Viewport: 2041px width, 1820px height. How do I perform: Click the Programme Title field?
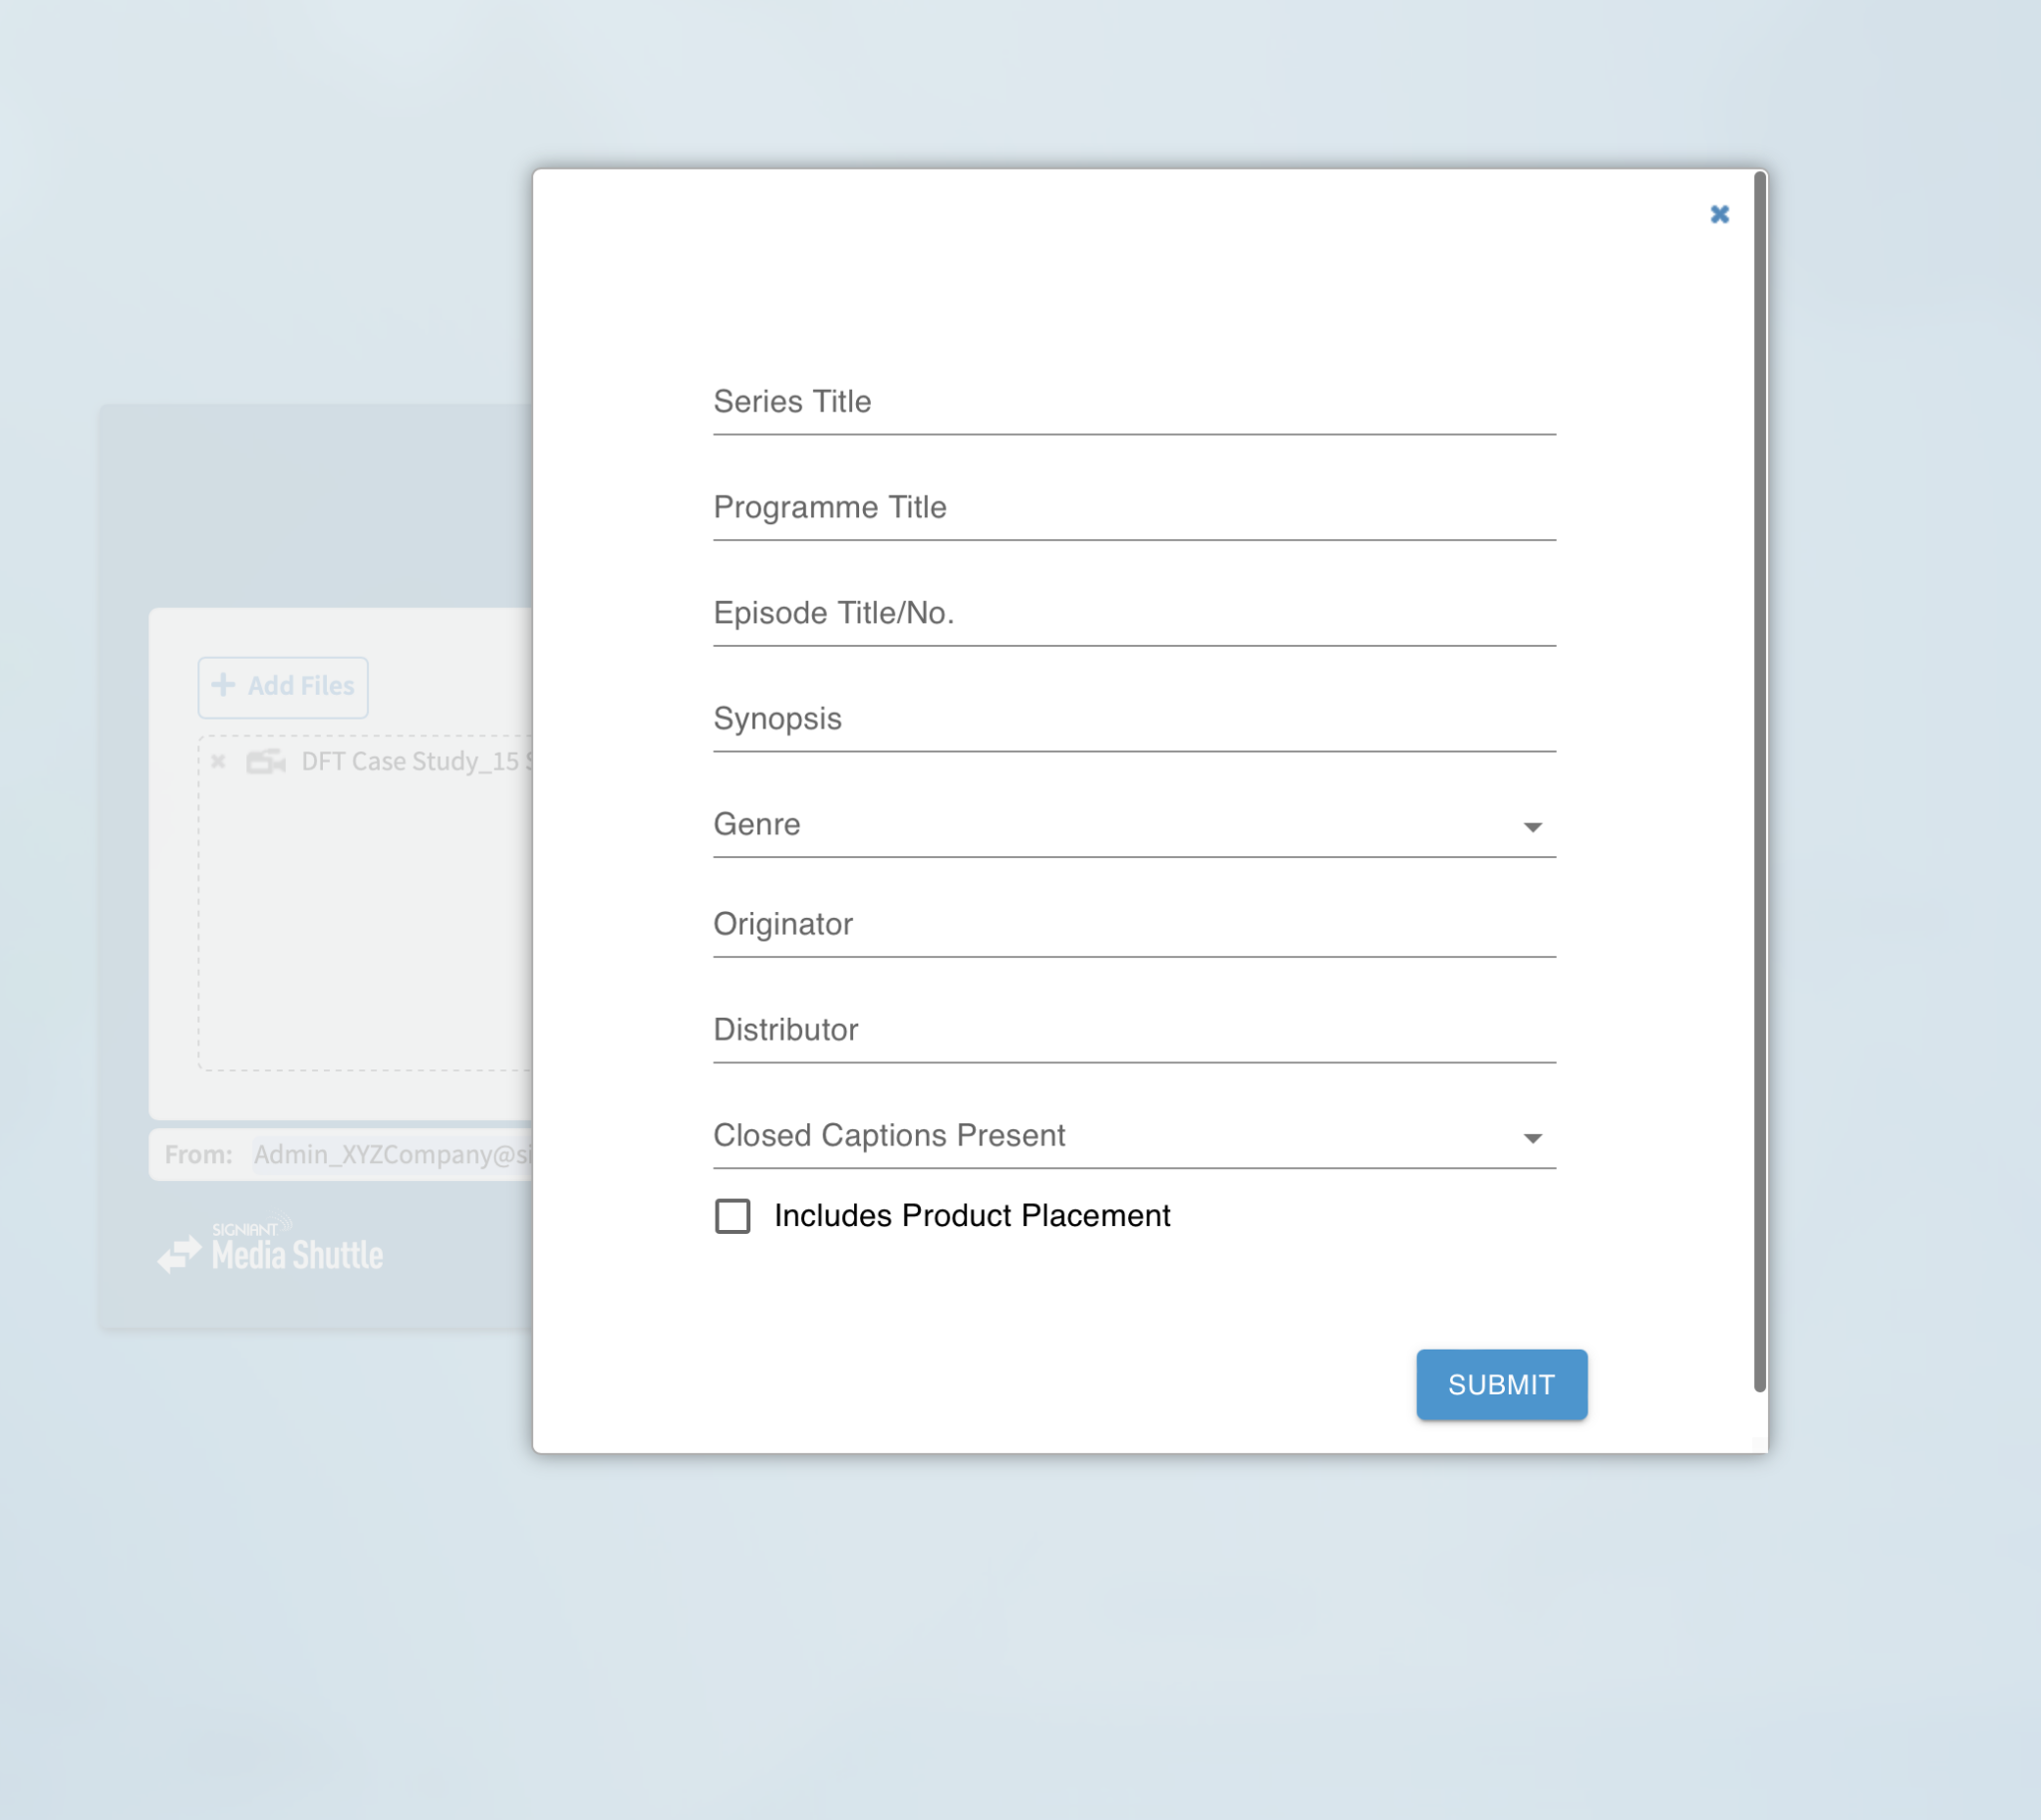tap(1133, 508)
